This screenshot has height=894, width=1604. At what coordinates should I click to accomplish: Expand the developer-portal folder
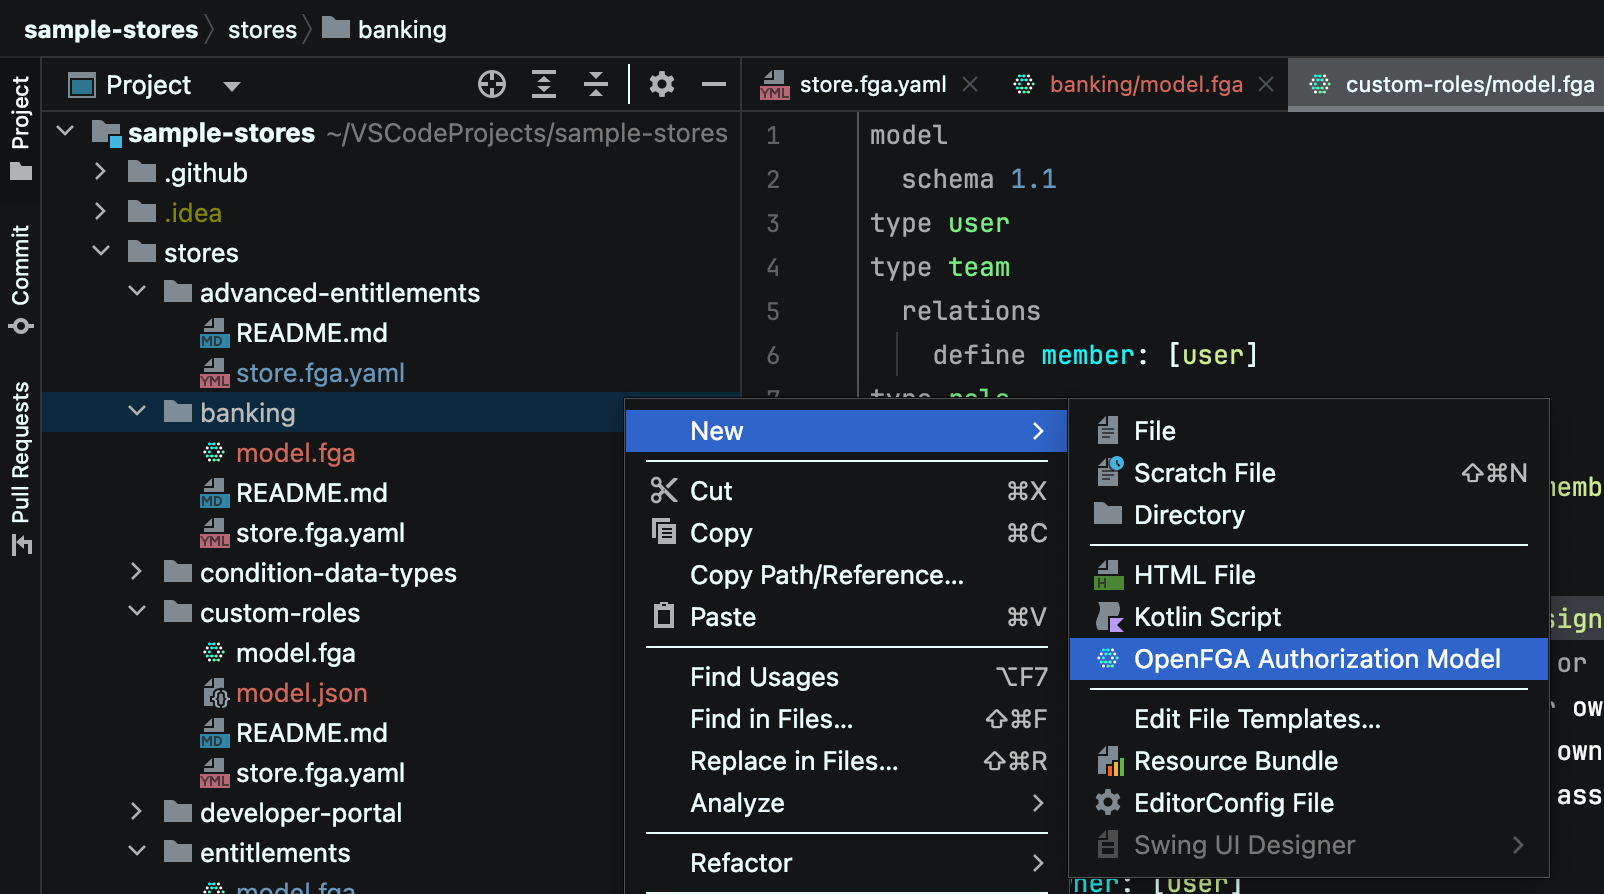(x=137, y=811)
